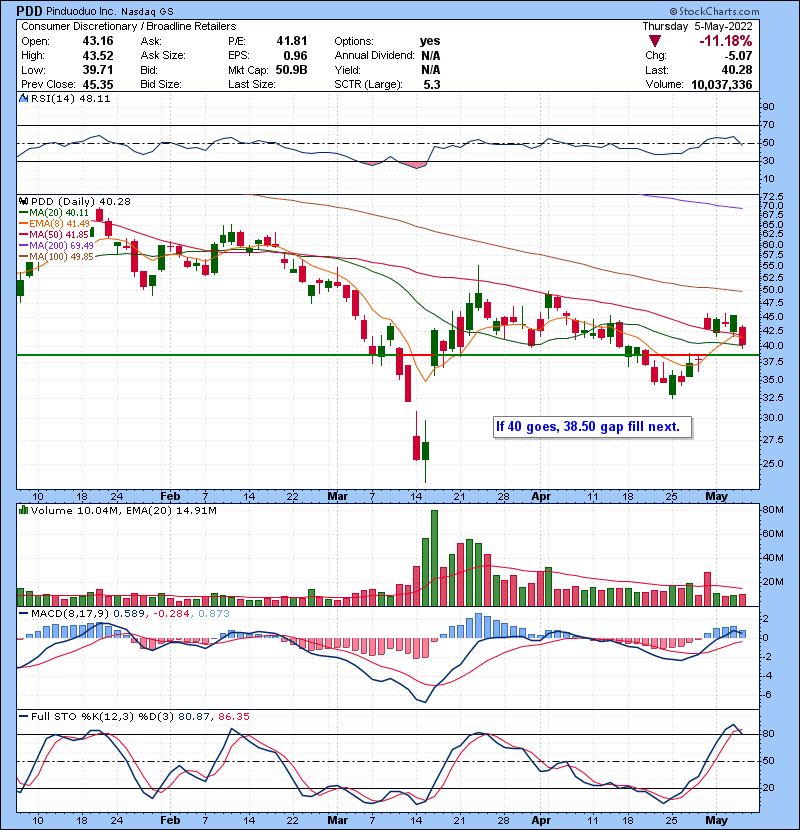Select the PDD ticker symbol in header
Image resolution: width=800 pixels, height=830 pixels.
pyautogui.click(x=29, y=11)
